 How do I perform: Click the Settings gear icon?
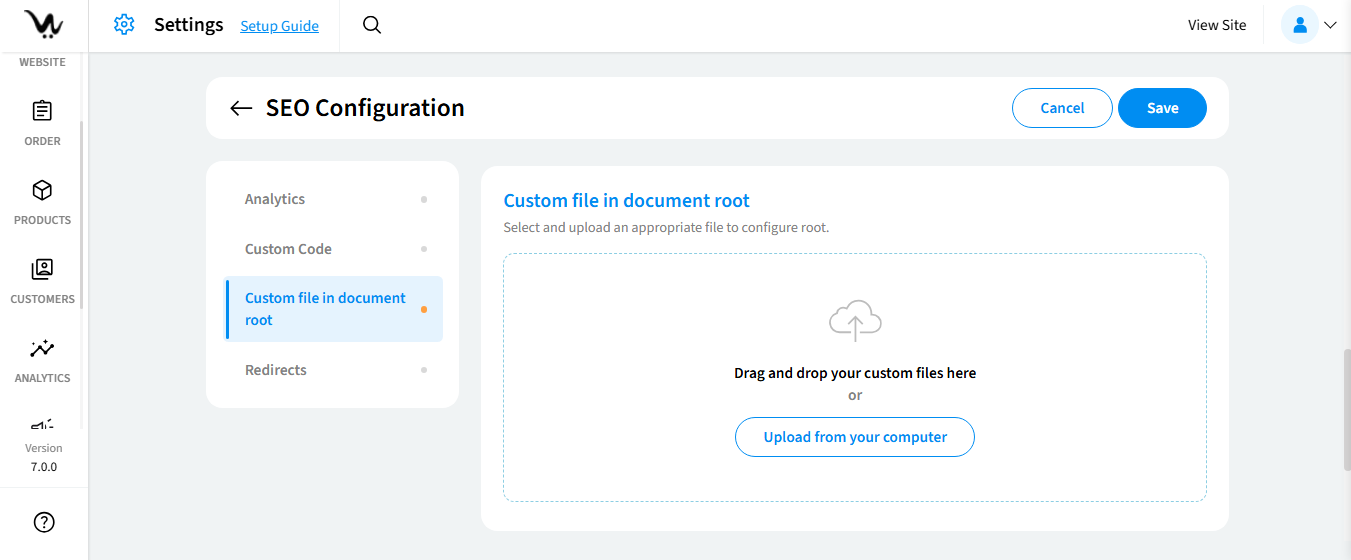(124, 25)
